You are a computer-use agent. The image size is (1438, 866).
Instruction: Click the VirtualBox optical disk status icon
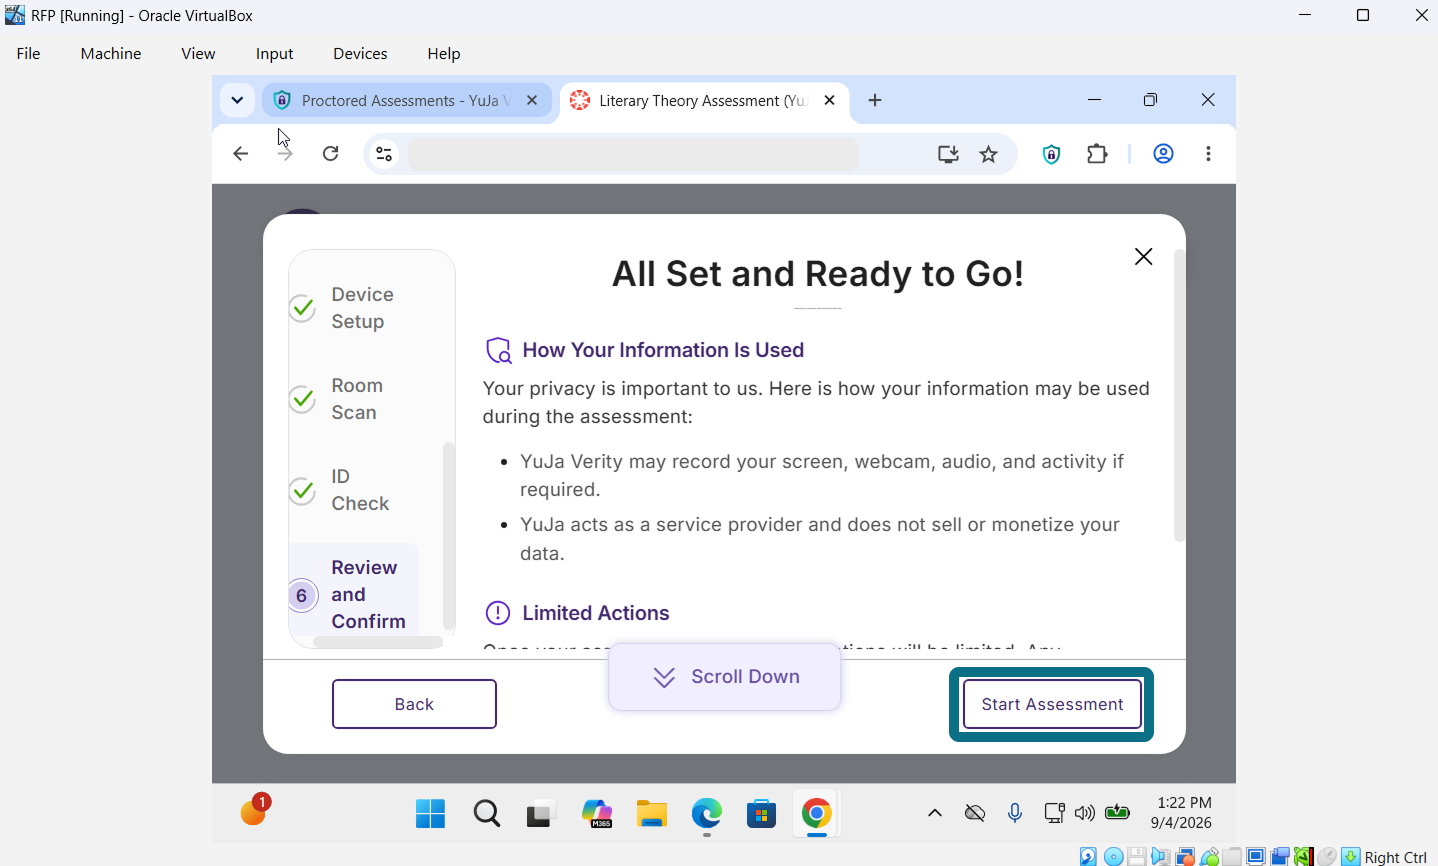1113,857
